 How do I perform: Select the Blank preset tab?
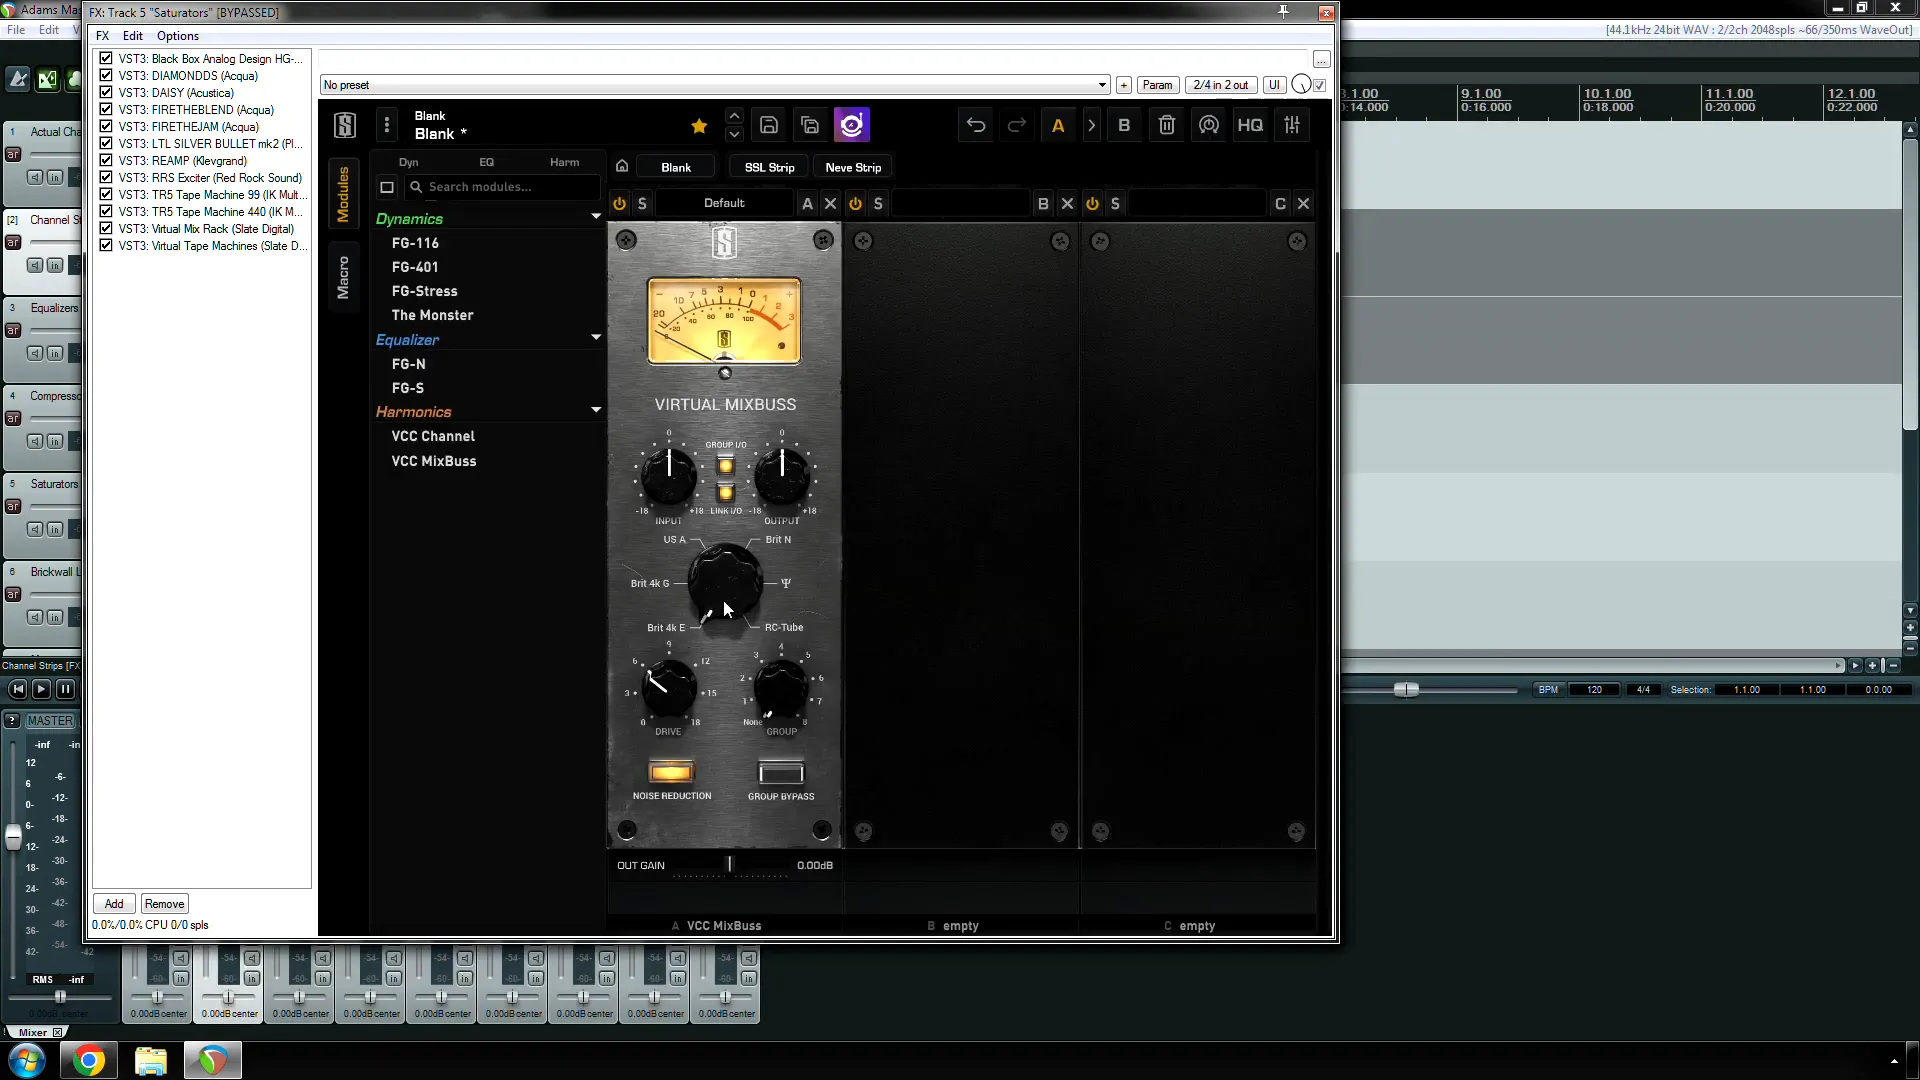tap(676, 167)
